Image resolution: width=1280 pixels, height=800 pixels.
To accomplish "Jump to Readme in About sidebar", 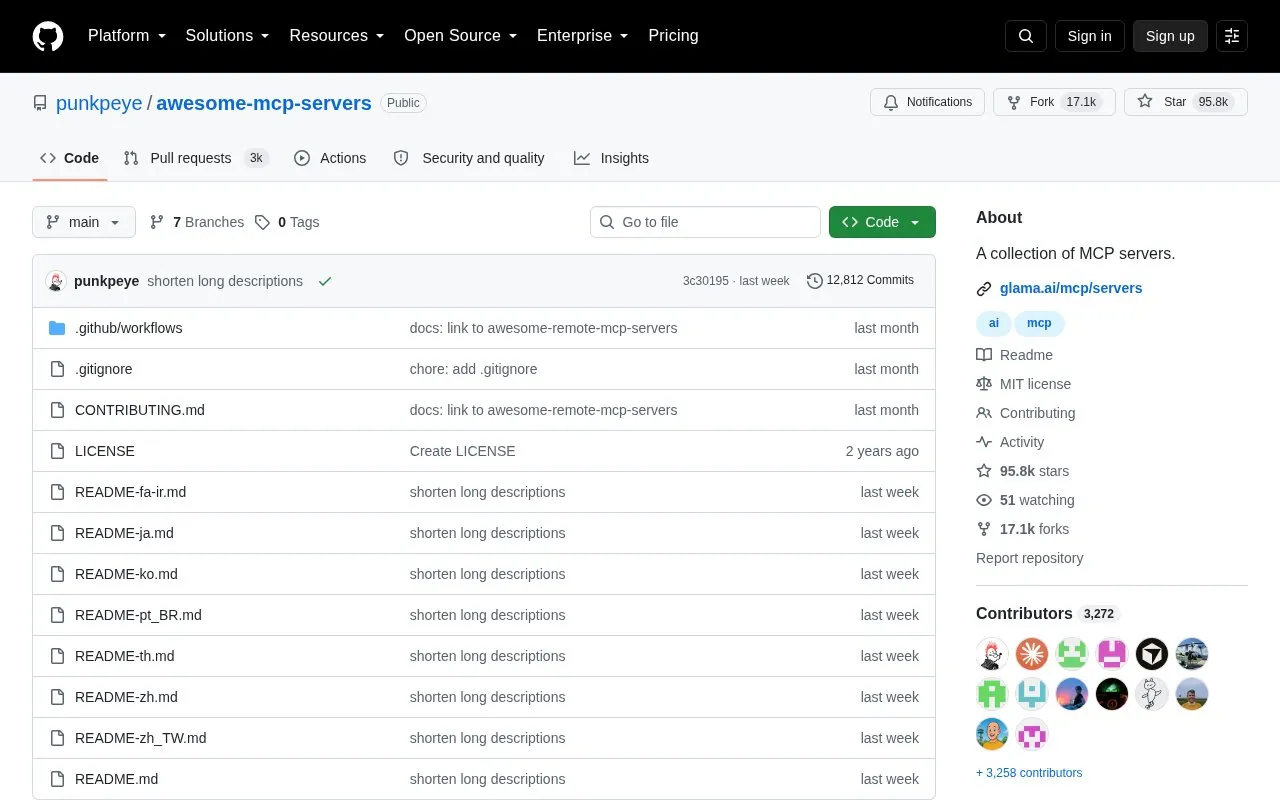I will (x=1014, y=355).
